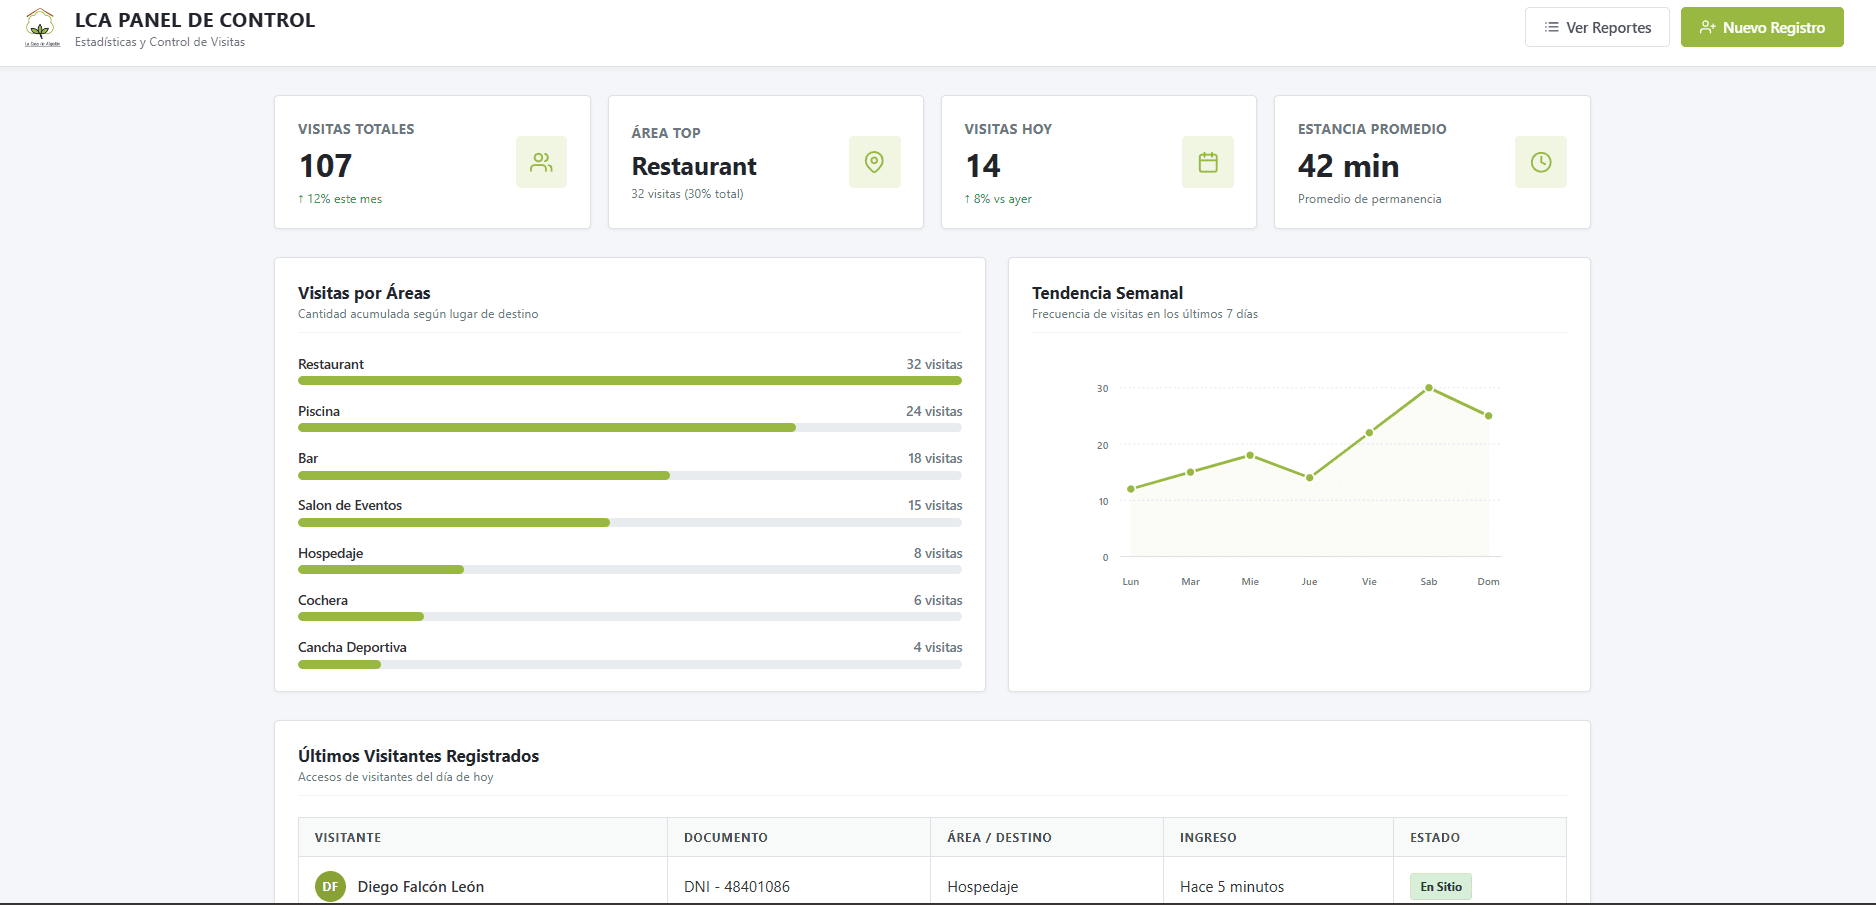The image size is (1876, 905).
Task: Click the Últimos Visitantes Registrados heading
Action: click(x=418, y=756)
